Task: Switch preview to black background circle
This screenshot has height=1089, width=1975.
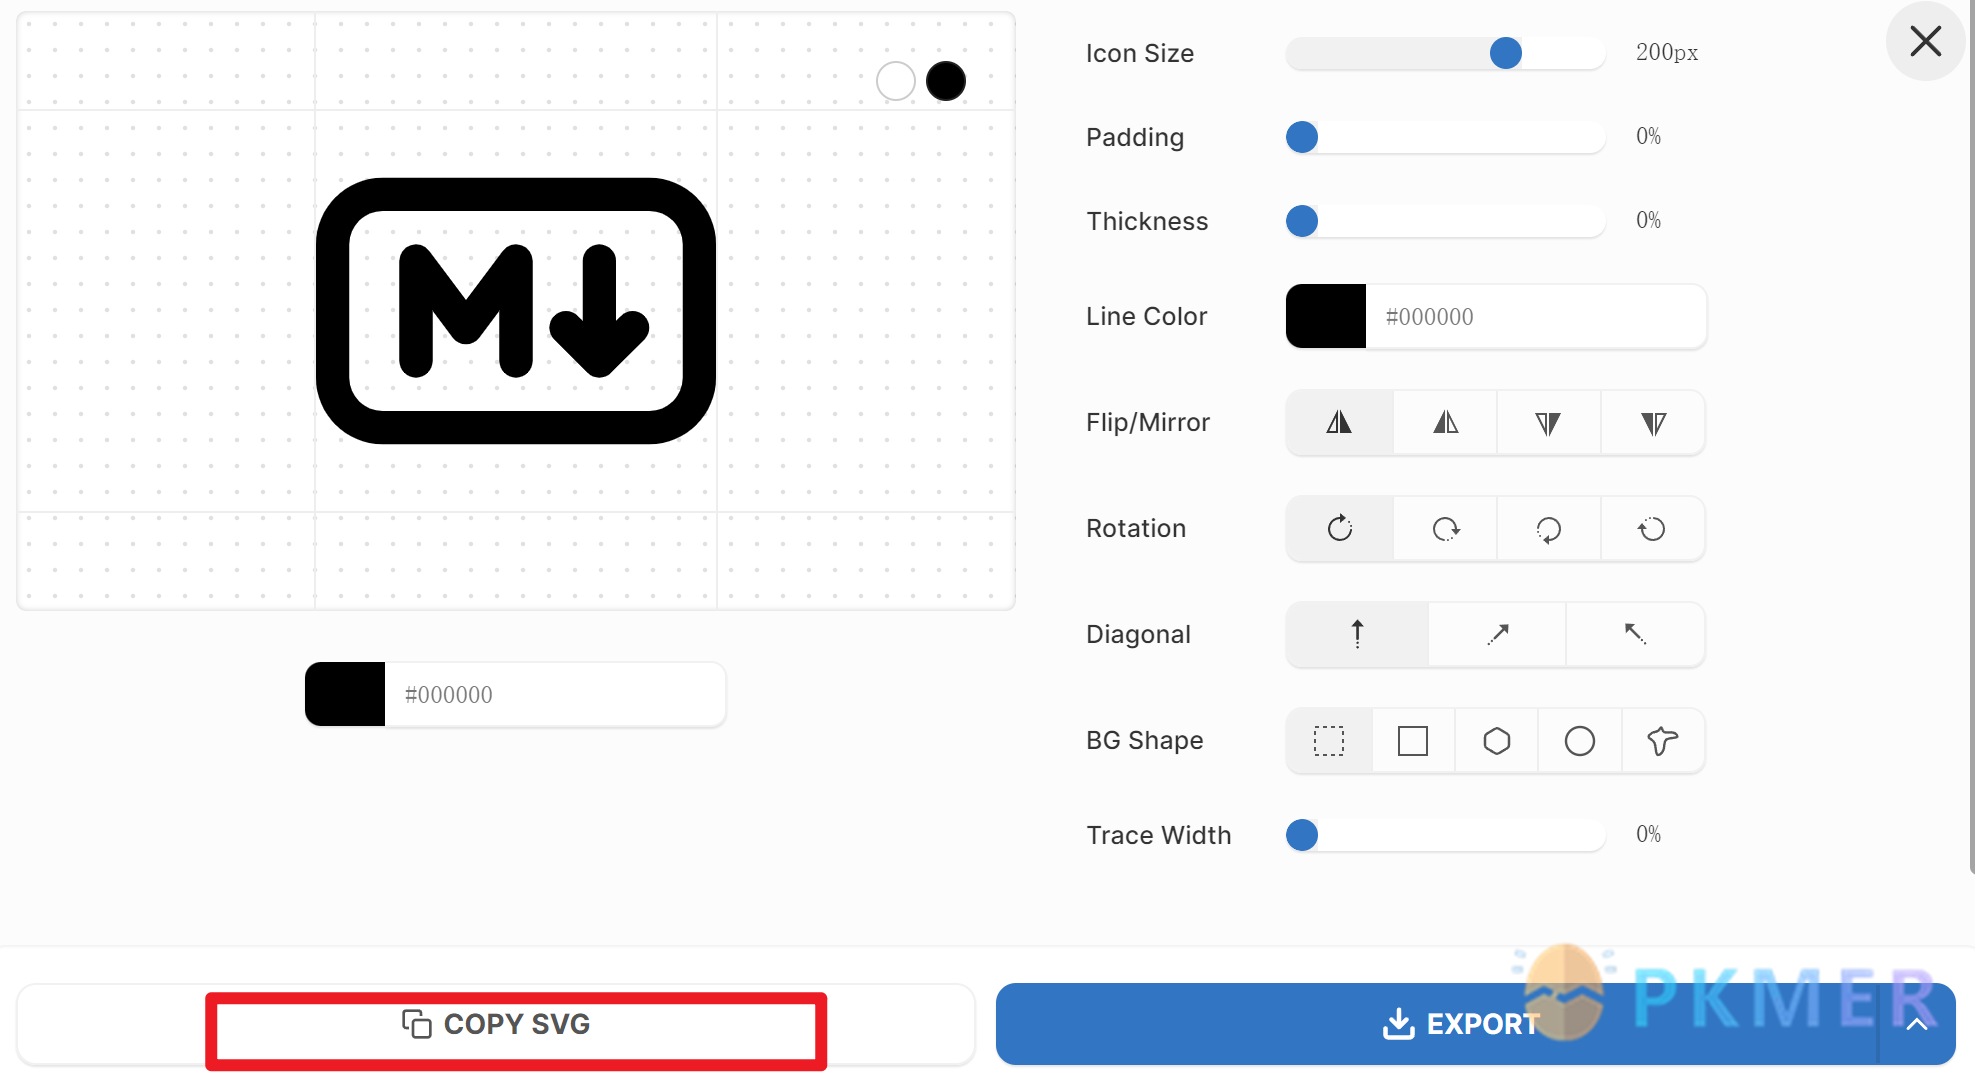Action: tap(946, 81)
